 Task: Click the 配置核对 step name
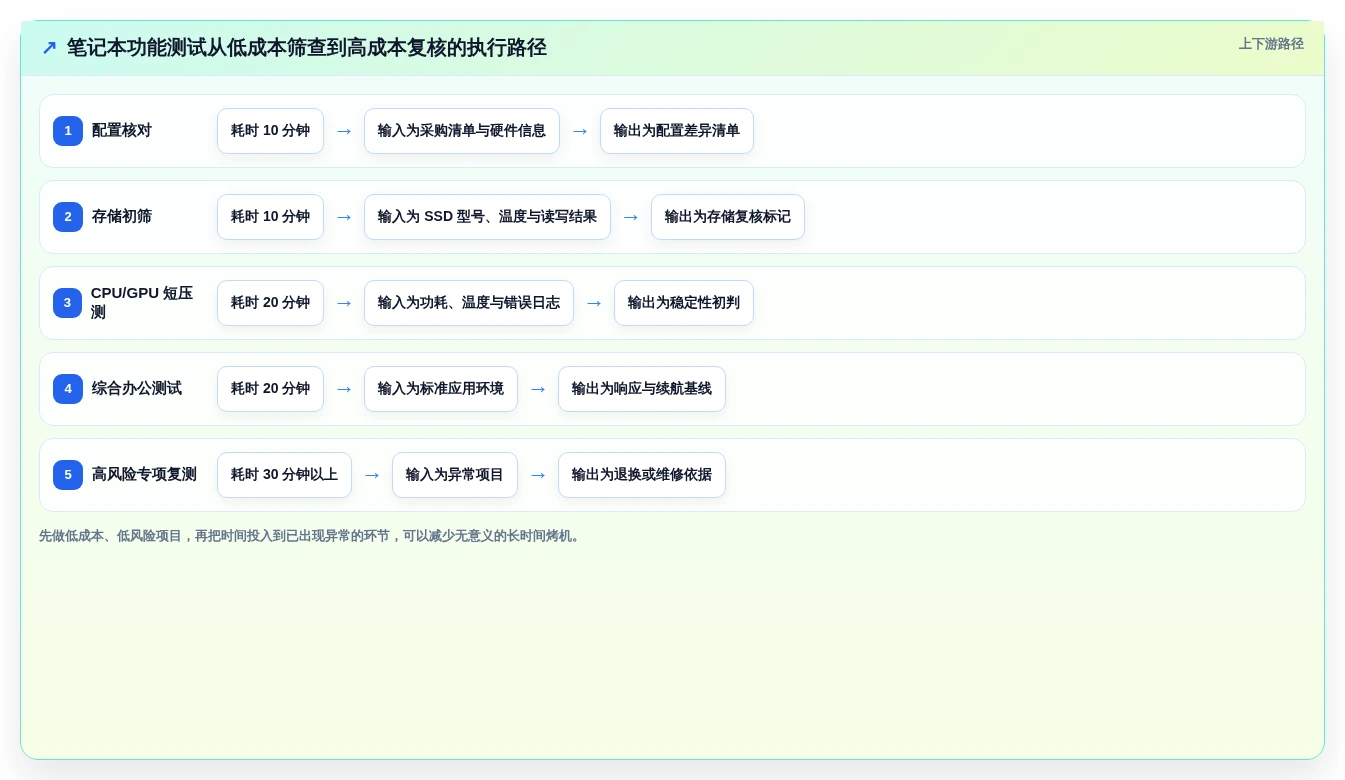click(122, 131)
